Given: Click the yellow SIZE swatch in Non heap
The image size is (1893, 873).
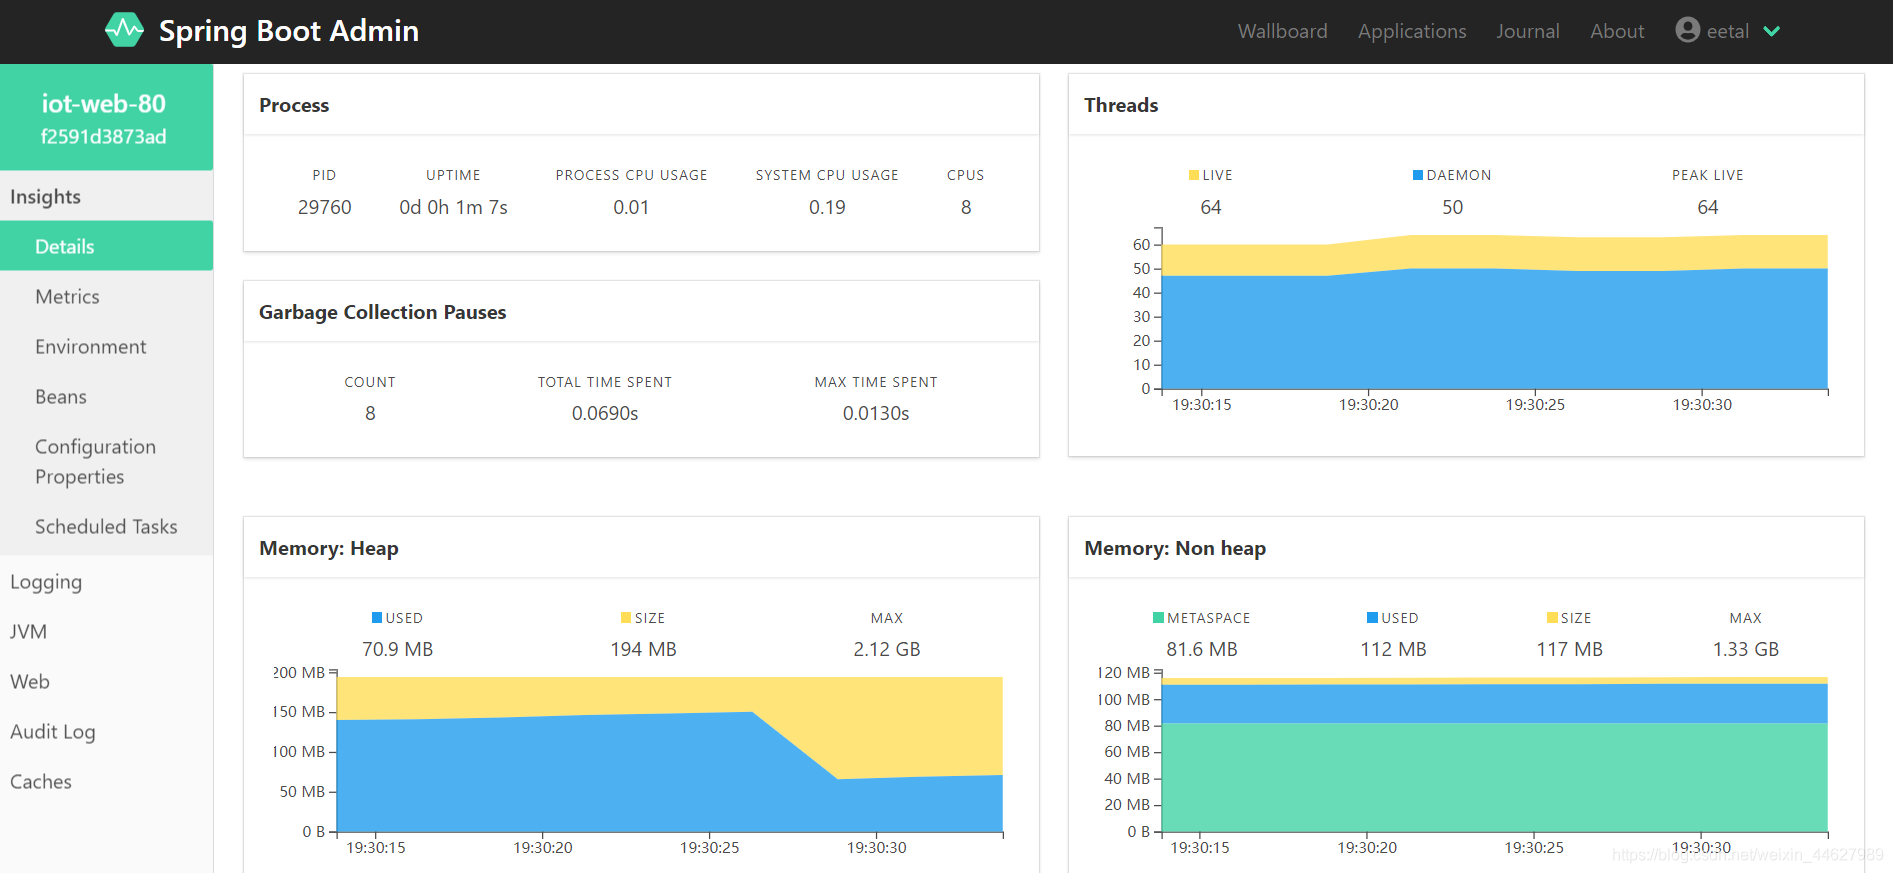Looking at the screenshot, I should click(1552, 618).
